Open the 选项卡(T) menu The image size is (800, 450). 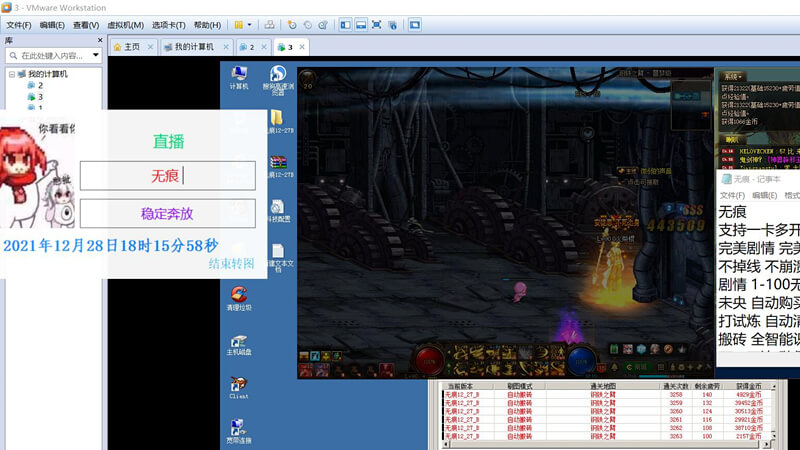(168, 25)
